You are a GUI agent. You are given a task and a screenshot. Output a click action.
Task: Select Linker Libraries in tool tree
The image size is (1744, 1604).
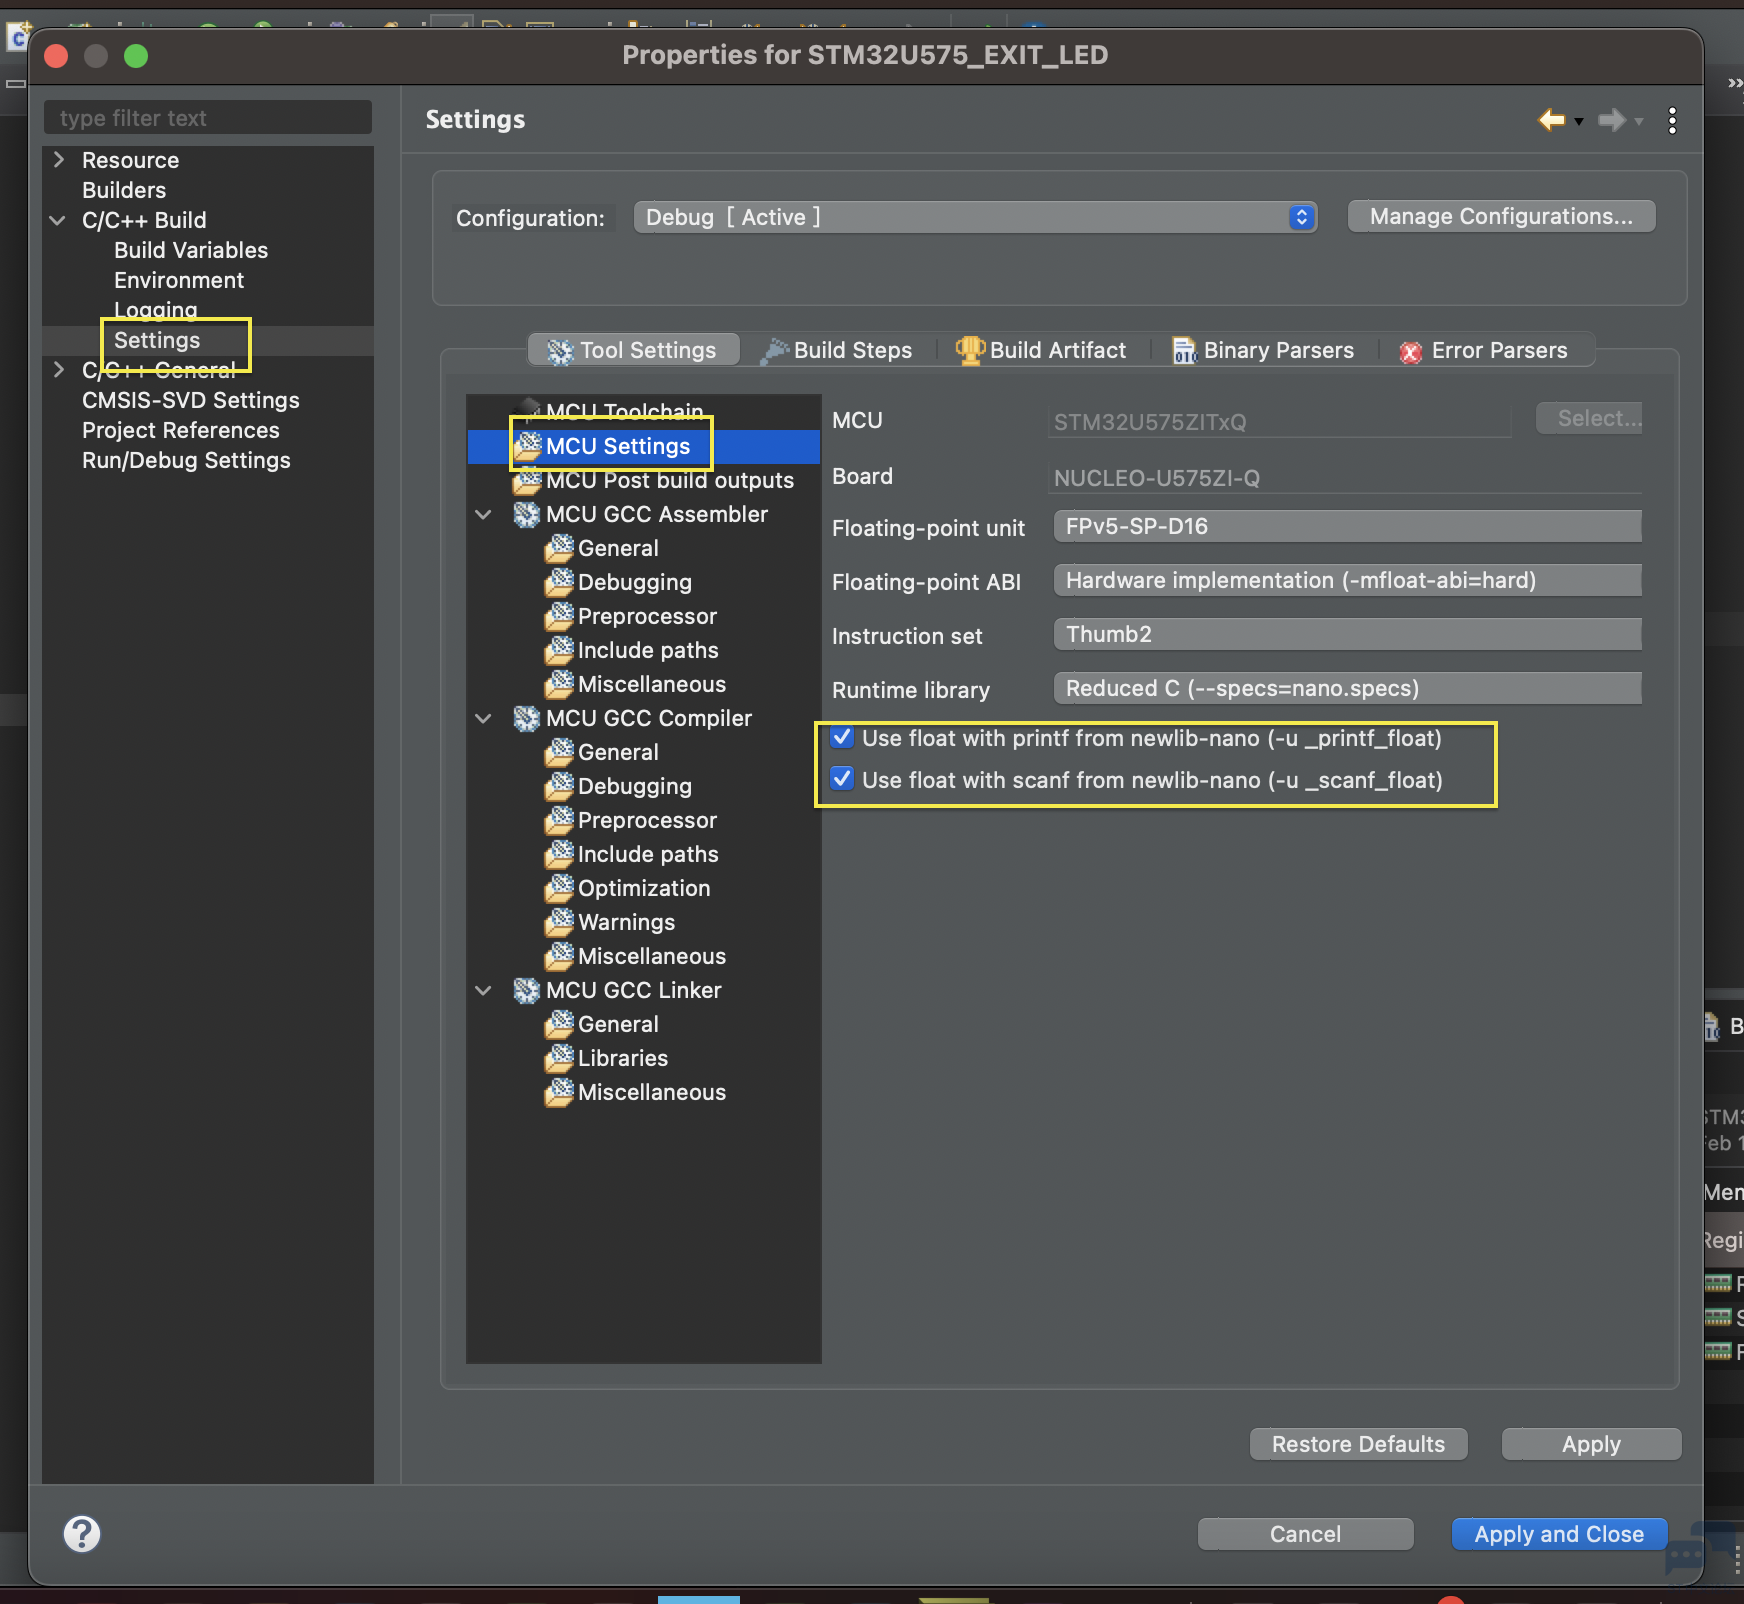(623, 1058)
